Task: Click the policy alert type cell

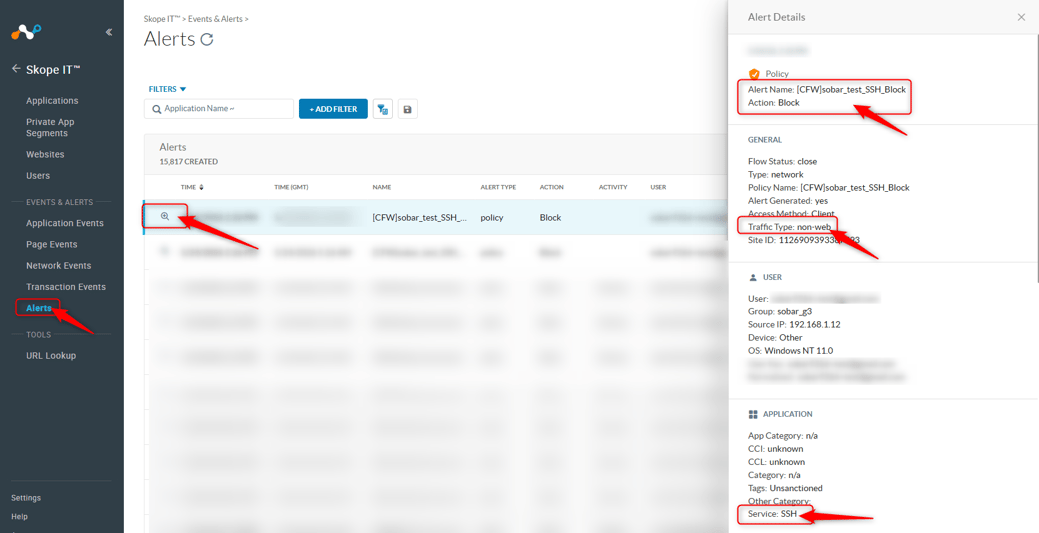Action: pos(493,217)
